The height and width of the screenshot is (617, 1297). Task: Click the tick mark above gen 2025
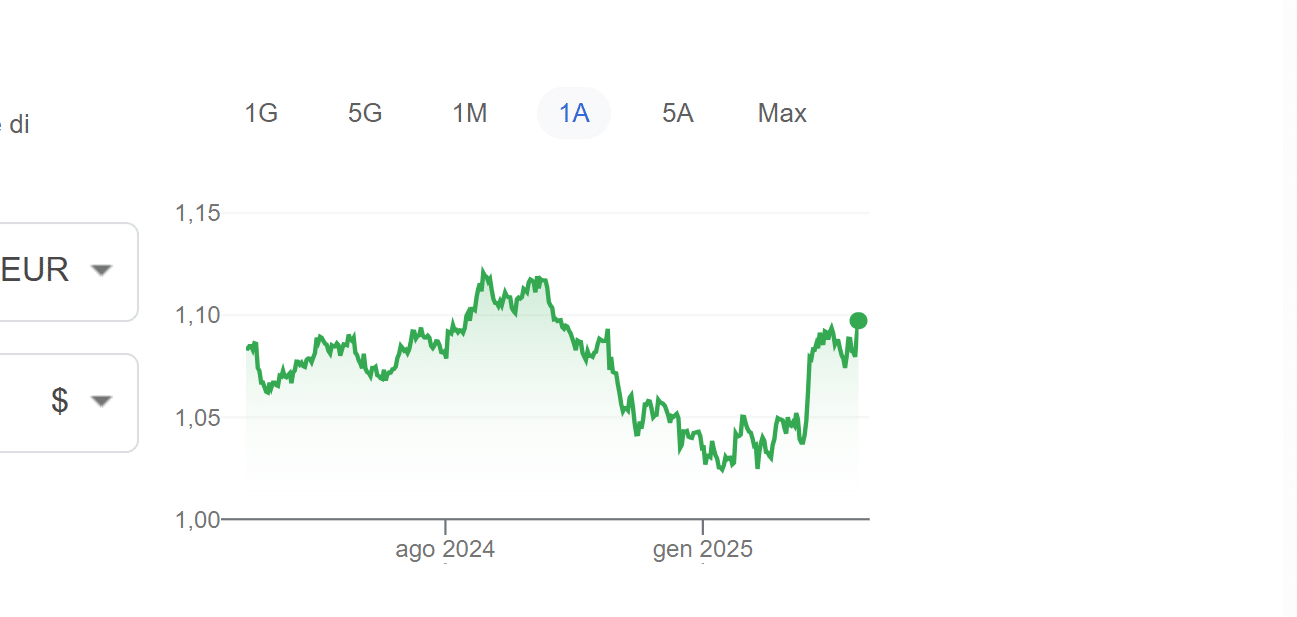pyautogui.click(x=703, y=526)
